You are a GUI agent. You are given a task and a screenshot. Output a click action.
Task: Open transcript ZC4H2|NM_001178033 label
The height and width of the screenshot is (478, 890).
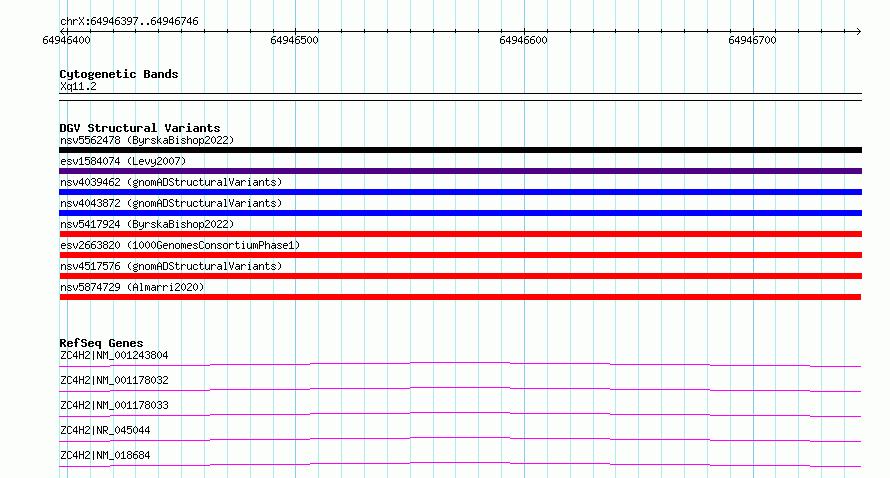point(114,405)
